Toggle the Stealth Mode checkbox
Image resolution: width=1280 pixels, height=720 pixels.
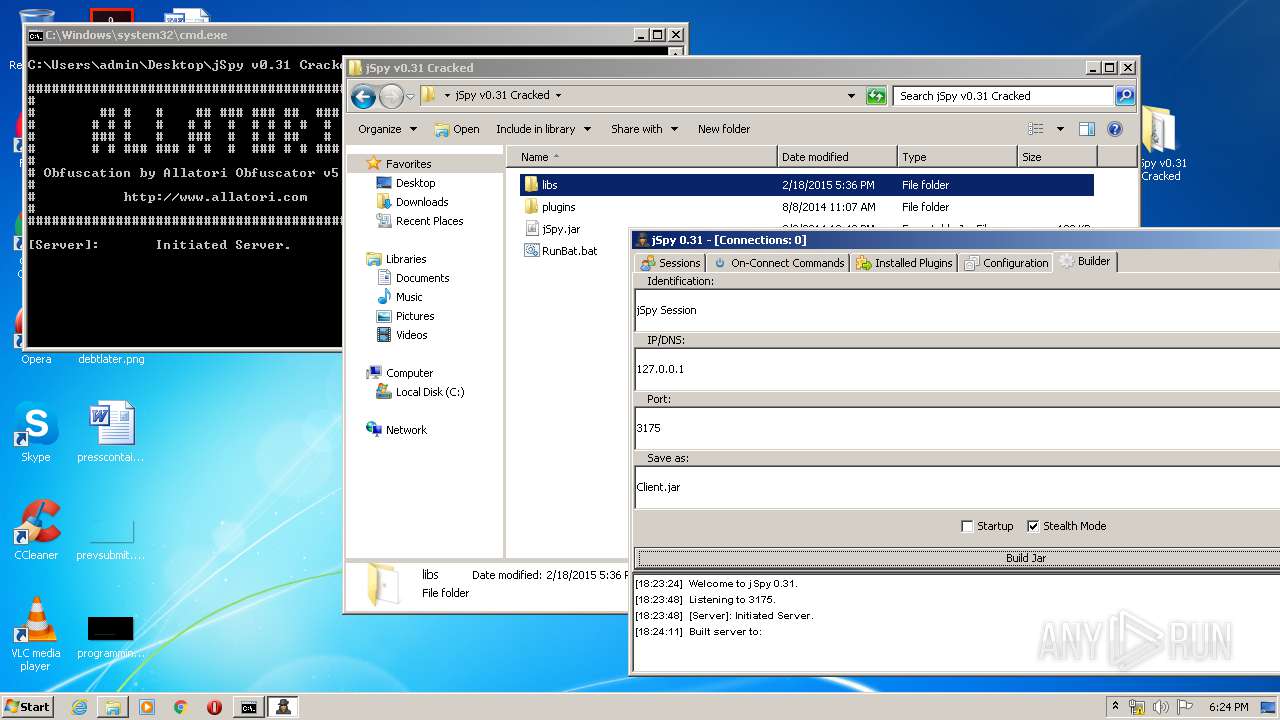click(x=1033, y=526)
